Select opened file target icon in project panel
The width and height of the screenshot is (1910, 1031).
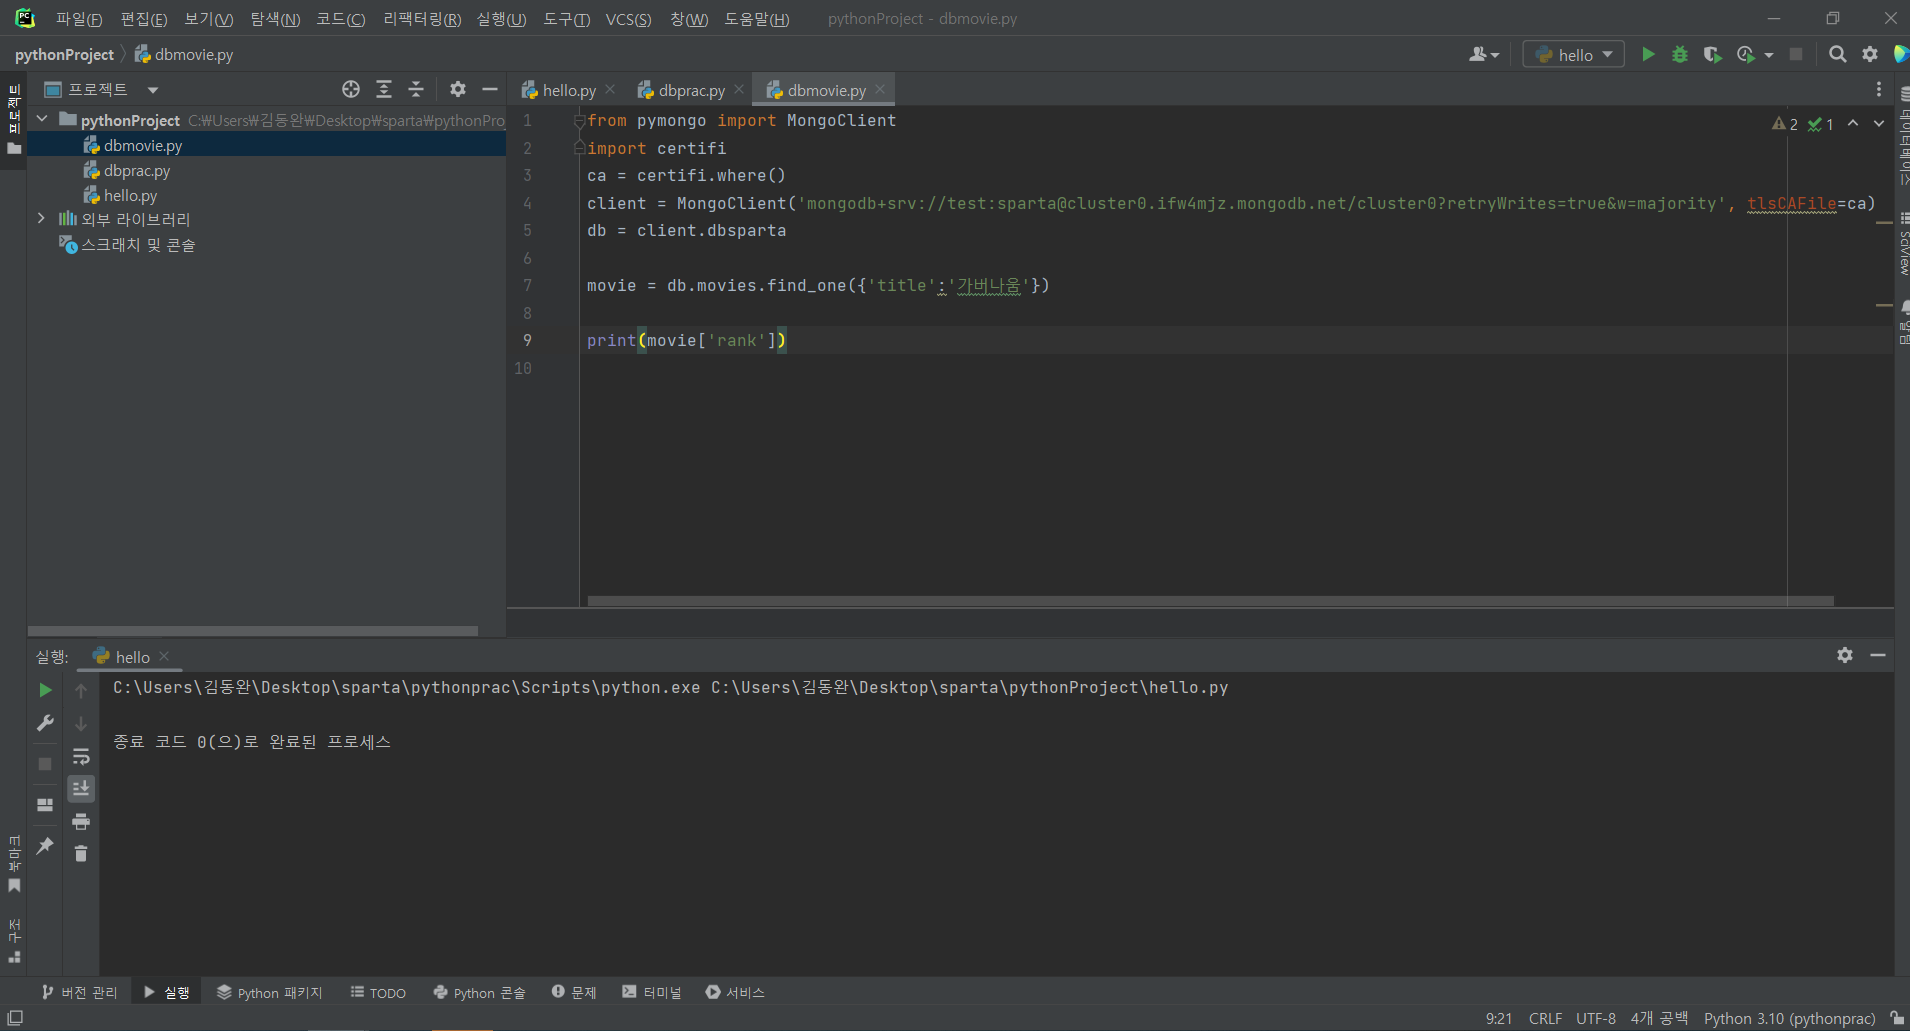click(351, 89)
